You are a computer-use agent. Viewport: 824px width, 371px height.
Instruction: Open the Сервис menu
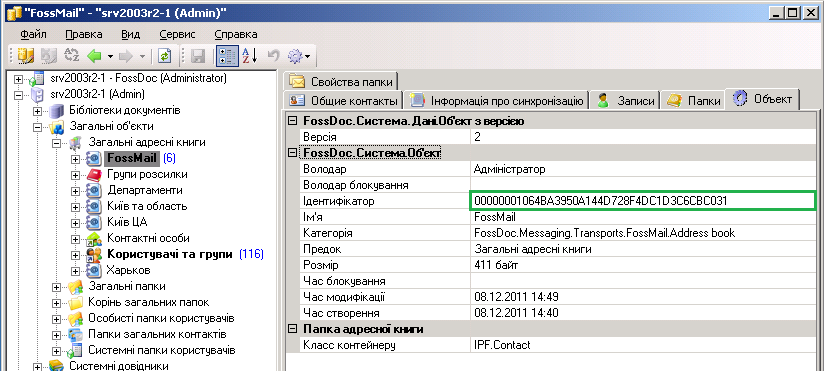(x=177, y=35)
